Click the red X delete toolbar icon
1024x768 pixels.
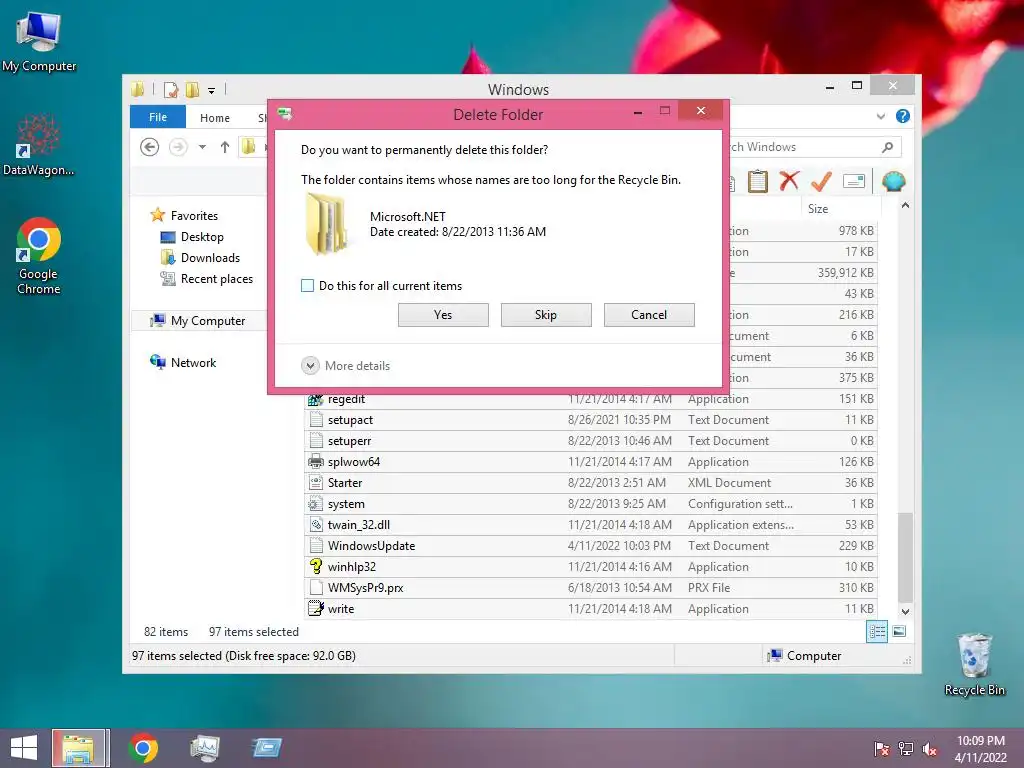789,181
